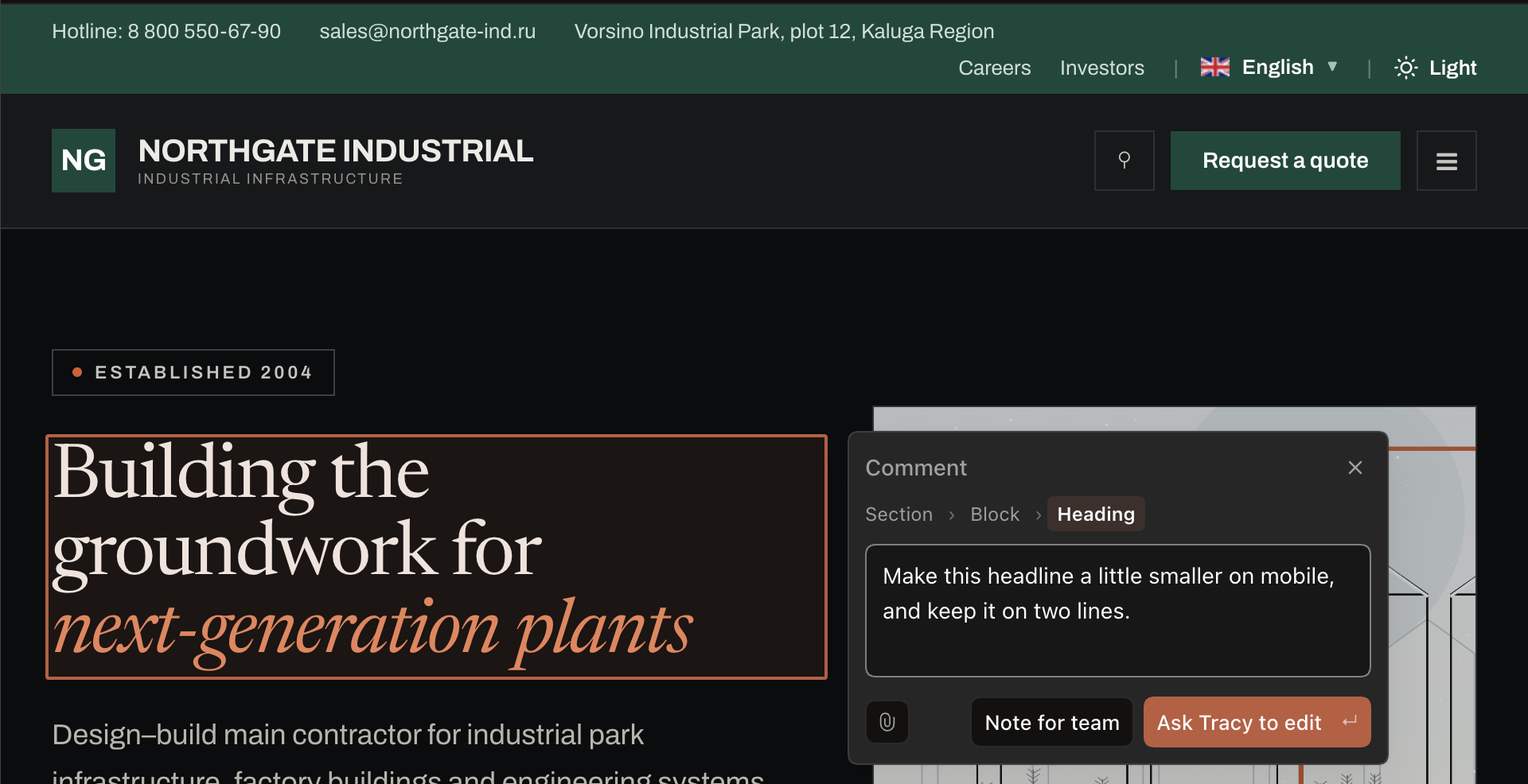The height and width of the screenshot is (784, 1528).
Task: Click the INDUSTRIAL INFRASTRUCTURE tagline
Action: 270,179
